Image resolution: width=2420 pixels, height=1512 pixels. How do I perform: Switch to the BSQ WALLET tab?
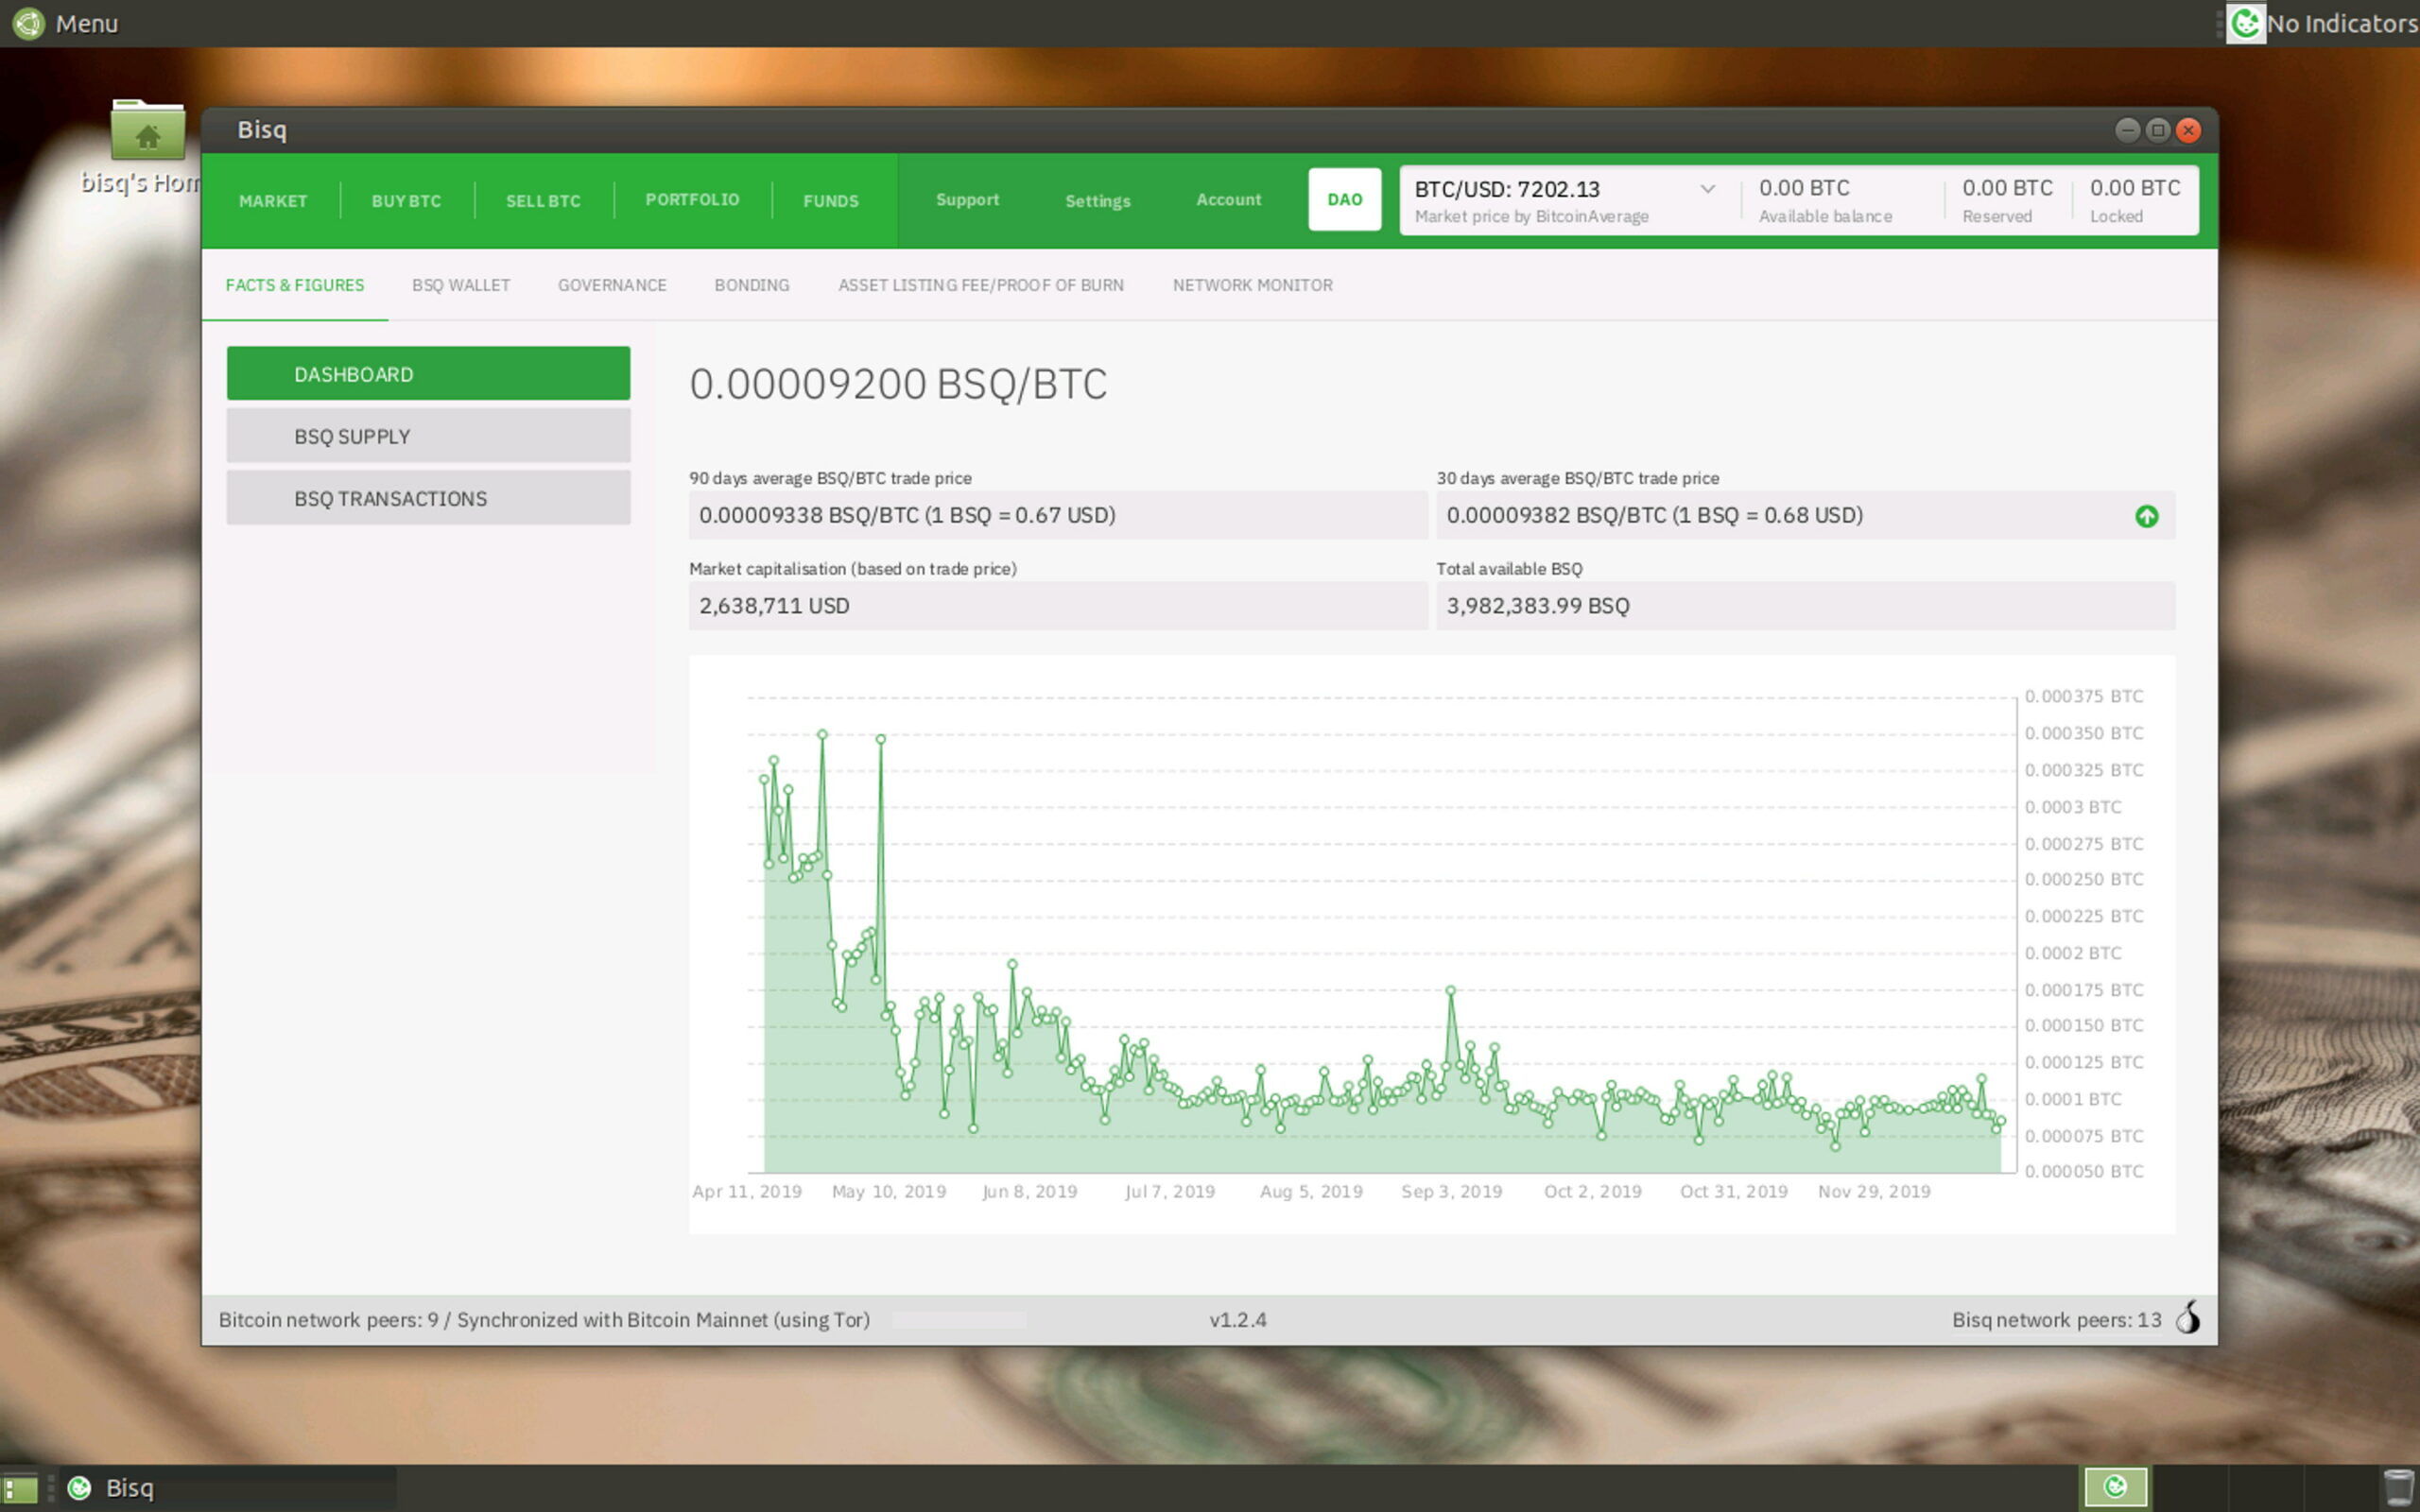pos(461,285)
